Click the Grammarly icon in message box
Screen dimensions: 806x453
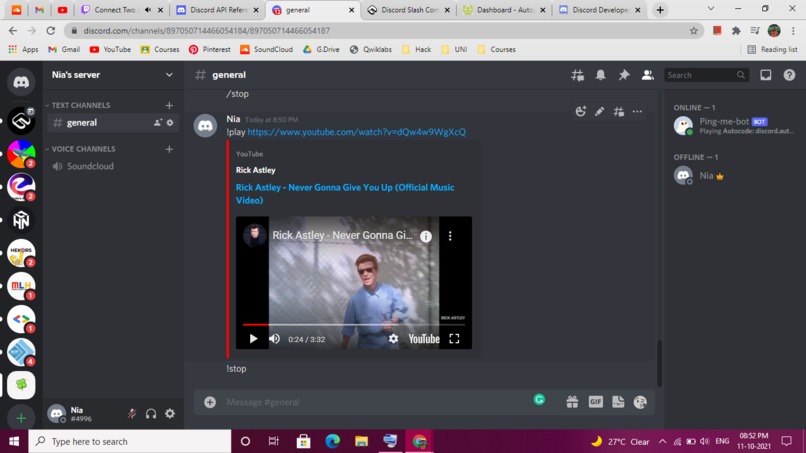539,400
